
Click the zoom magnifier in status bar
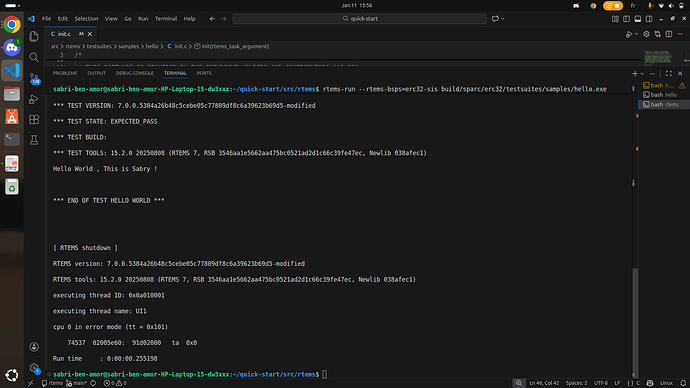click(519, 383)
